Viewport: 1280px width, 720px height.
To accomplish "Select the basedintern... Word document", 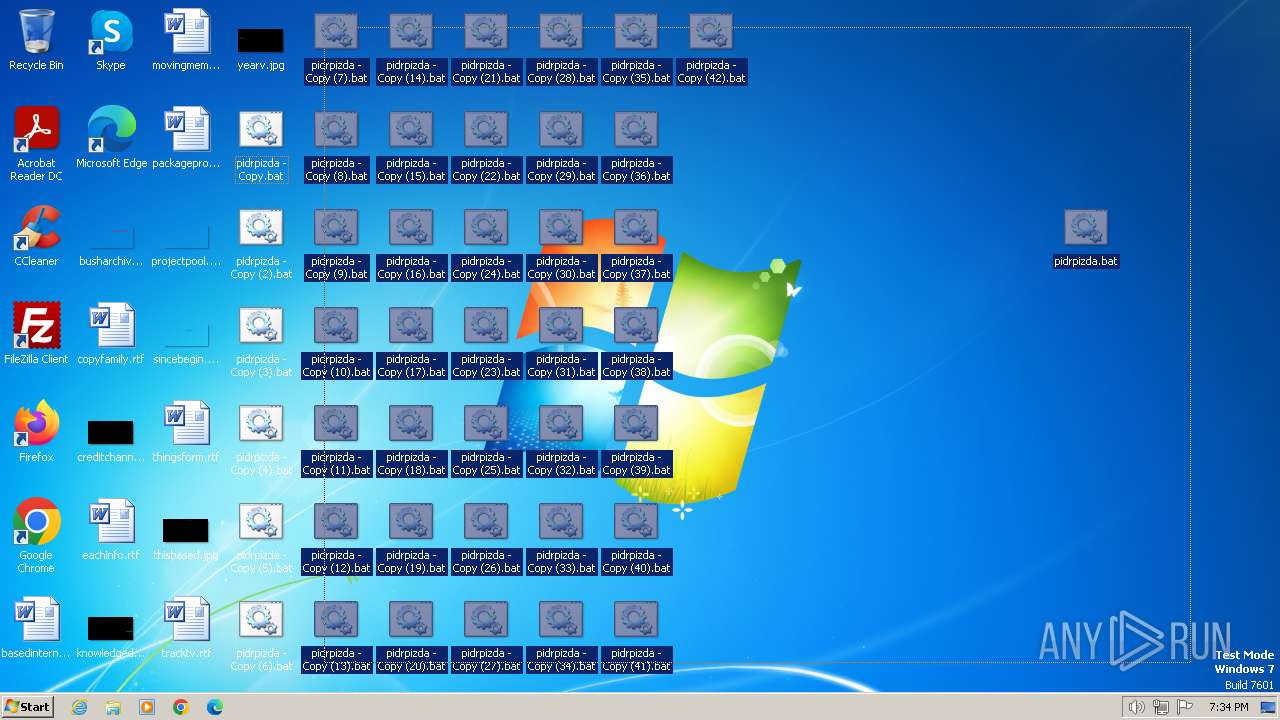I will tap(36, 629).
